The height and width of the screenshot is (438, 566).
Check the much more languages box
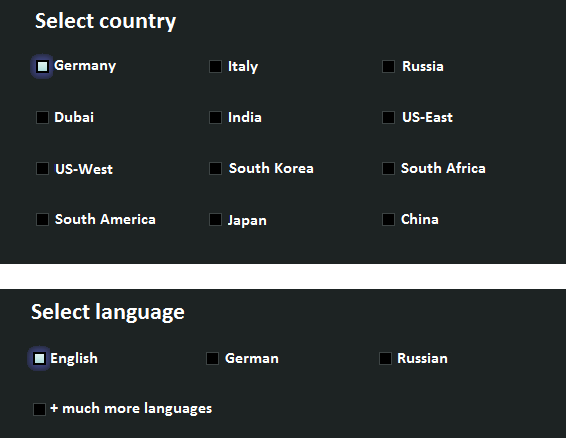pos(39,409)
